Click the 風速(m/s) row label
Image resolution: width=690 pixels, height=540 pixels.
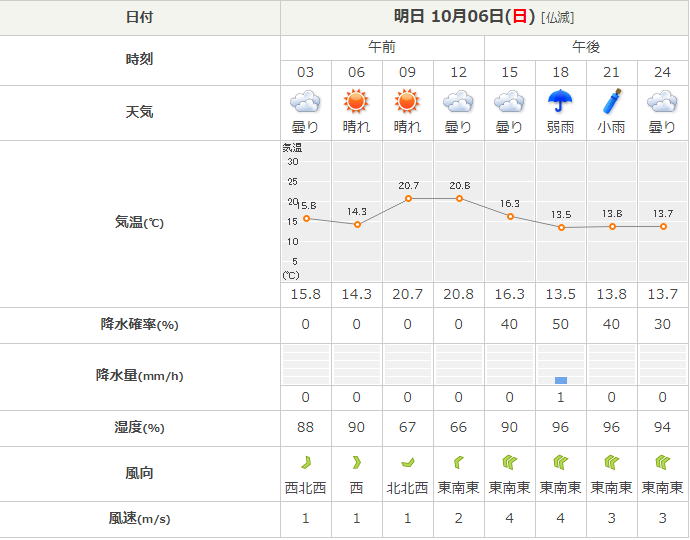coord(139,518)
